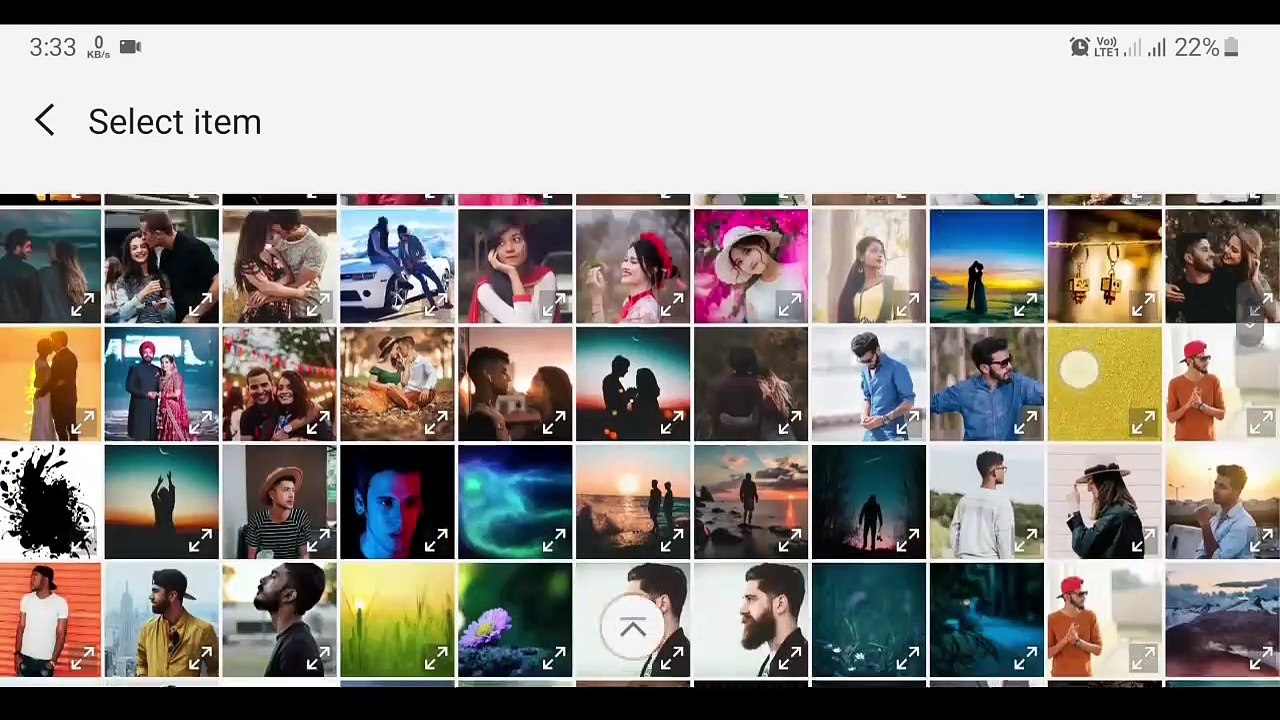Expand preview of man in denim shirt with sunglasses
1280x720 pixels.
click(1027, 423)
